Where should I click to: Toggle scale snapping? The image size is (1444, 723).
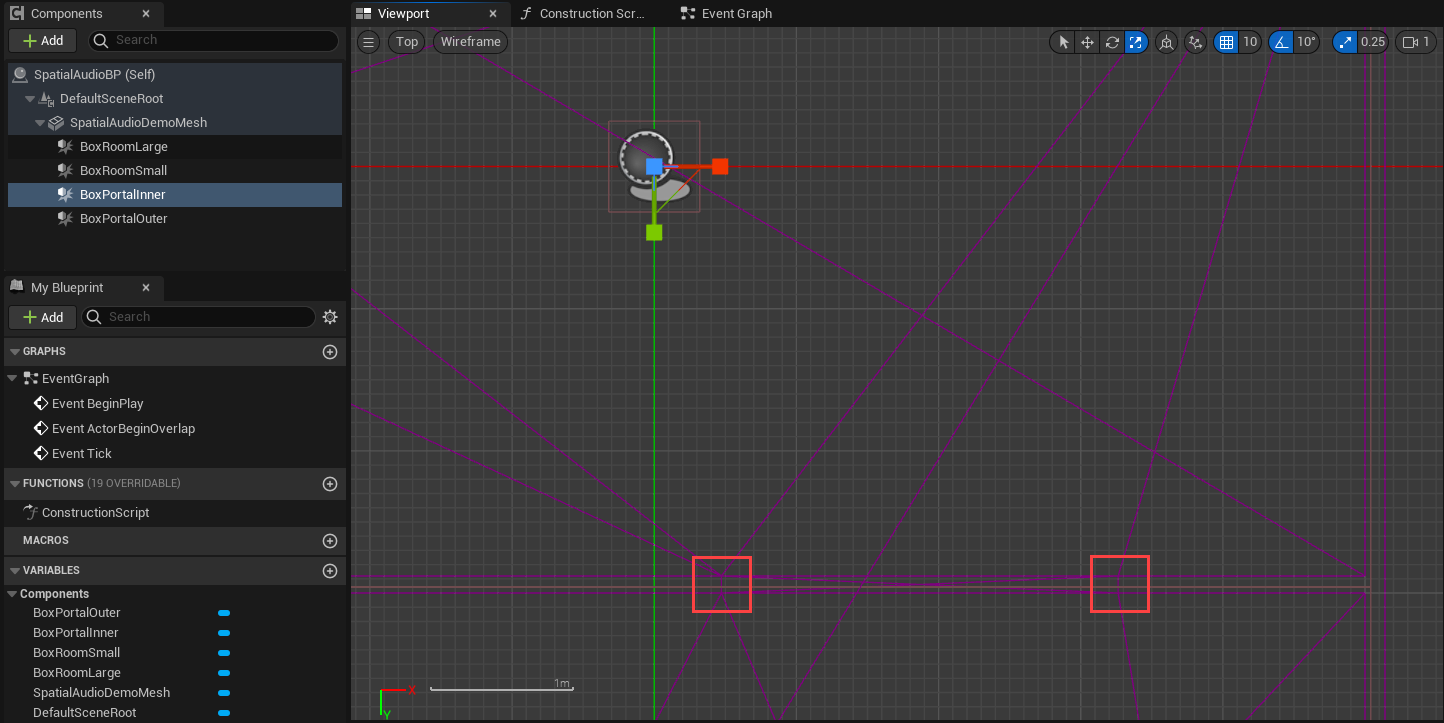pos(1345,42)
